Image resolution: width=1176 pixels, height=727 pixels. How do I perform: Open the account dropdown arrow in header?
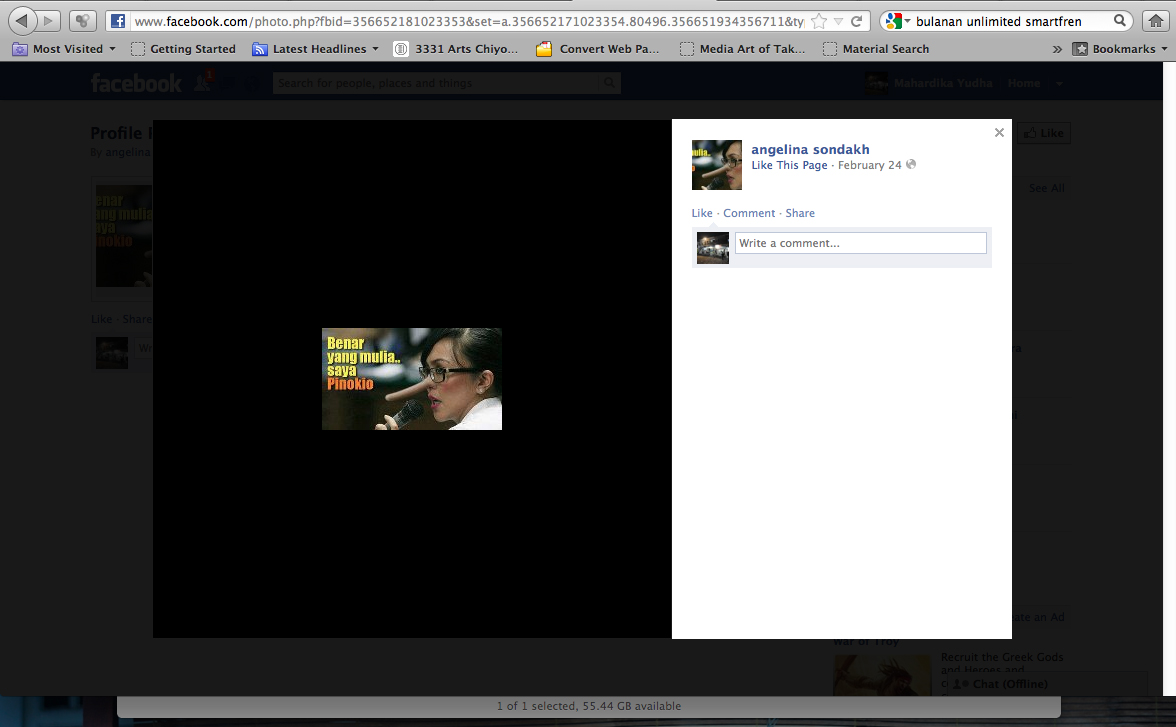click(1059, 83)
